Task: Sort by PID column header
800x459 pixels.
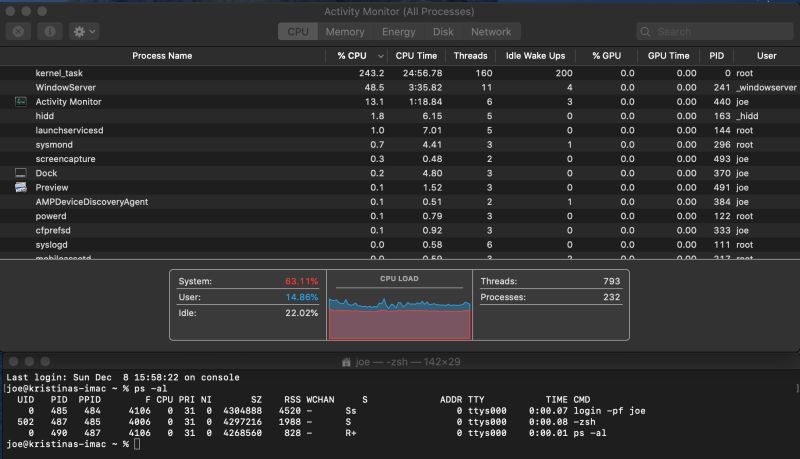Action: [716, 56]
